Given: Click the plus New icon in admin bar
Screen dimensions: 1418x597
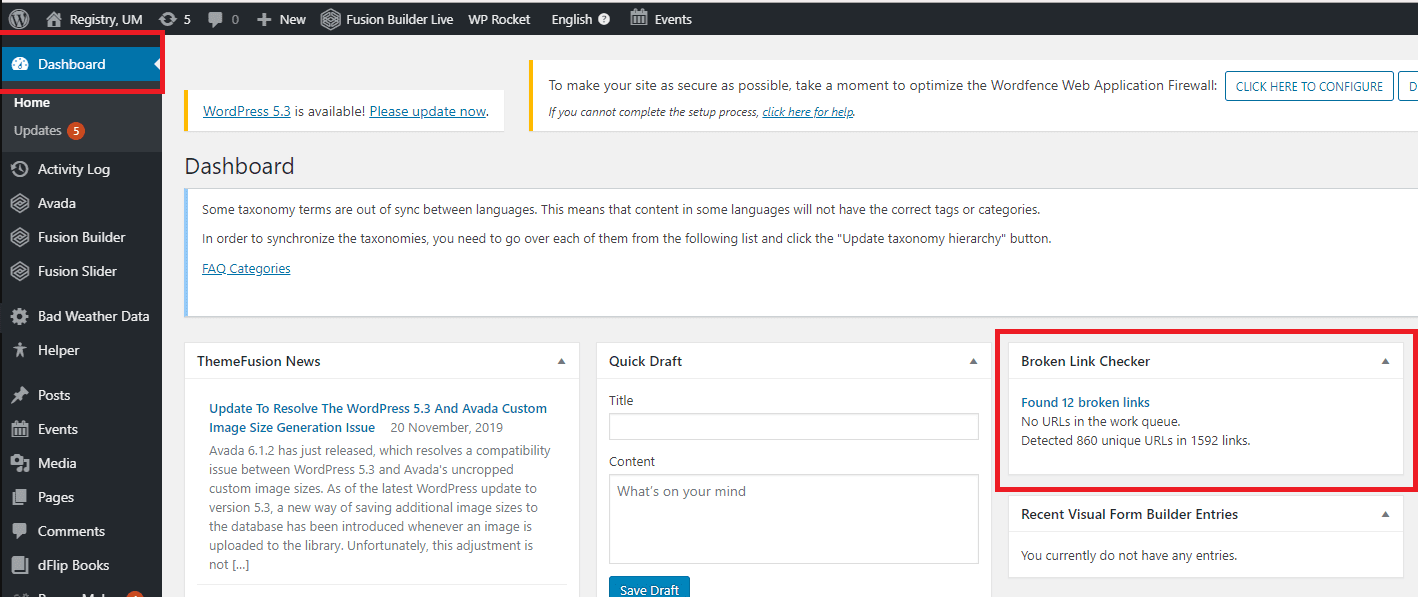Looking at the screenshot, I should (264, 19).
